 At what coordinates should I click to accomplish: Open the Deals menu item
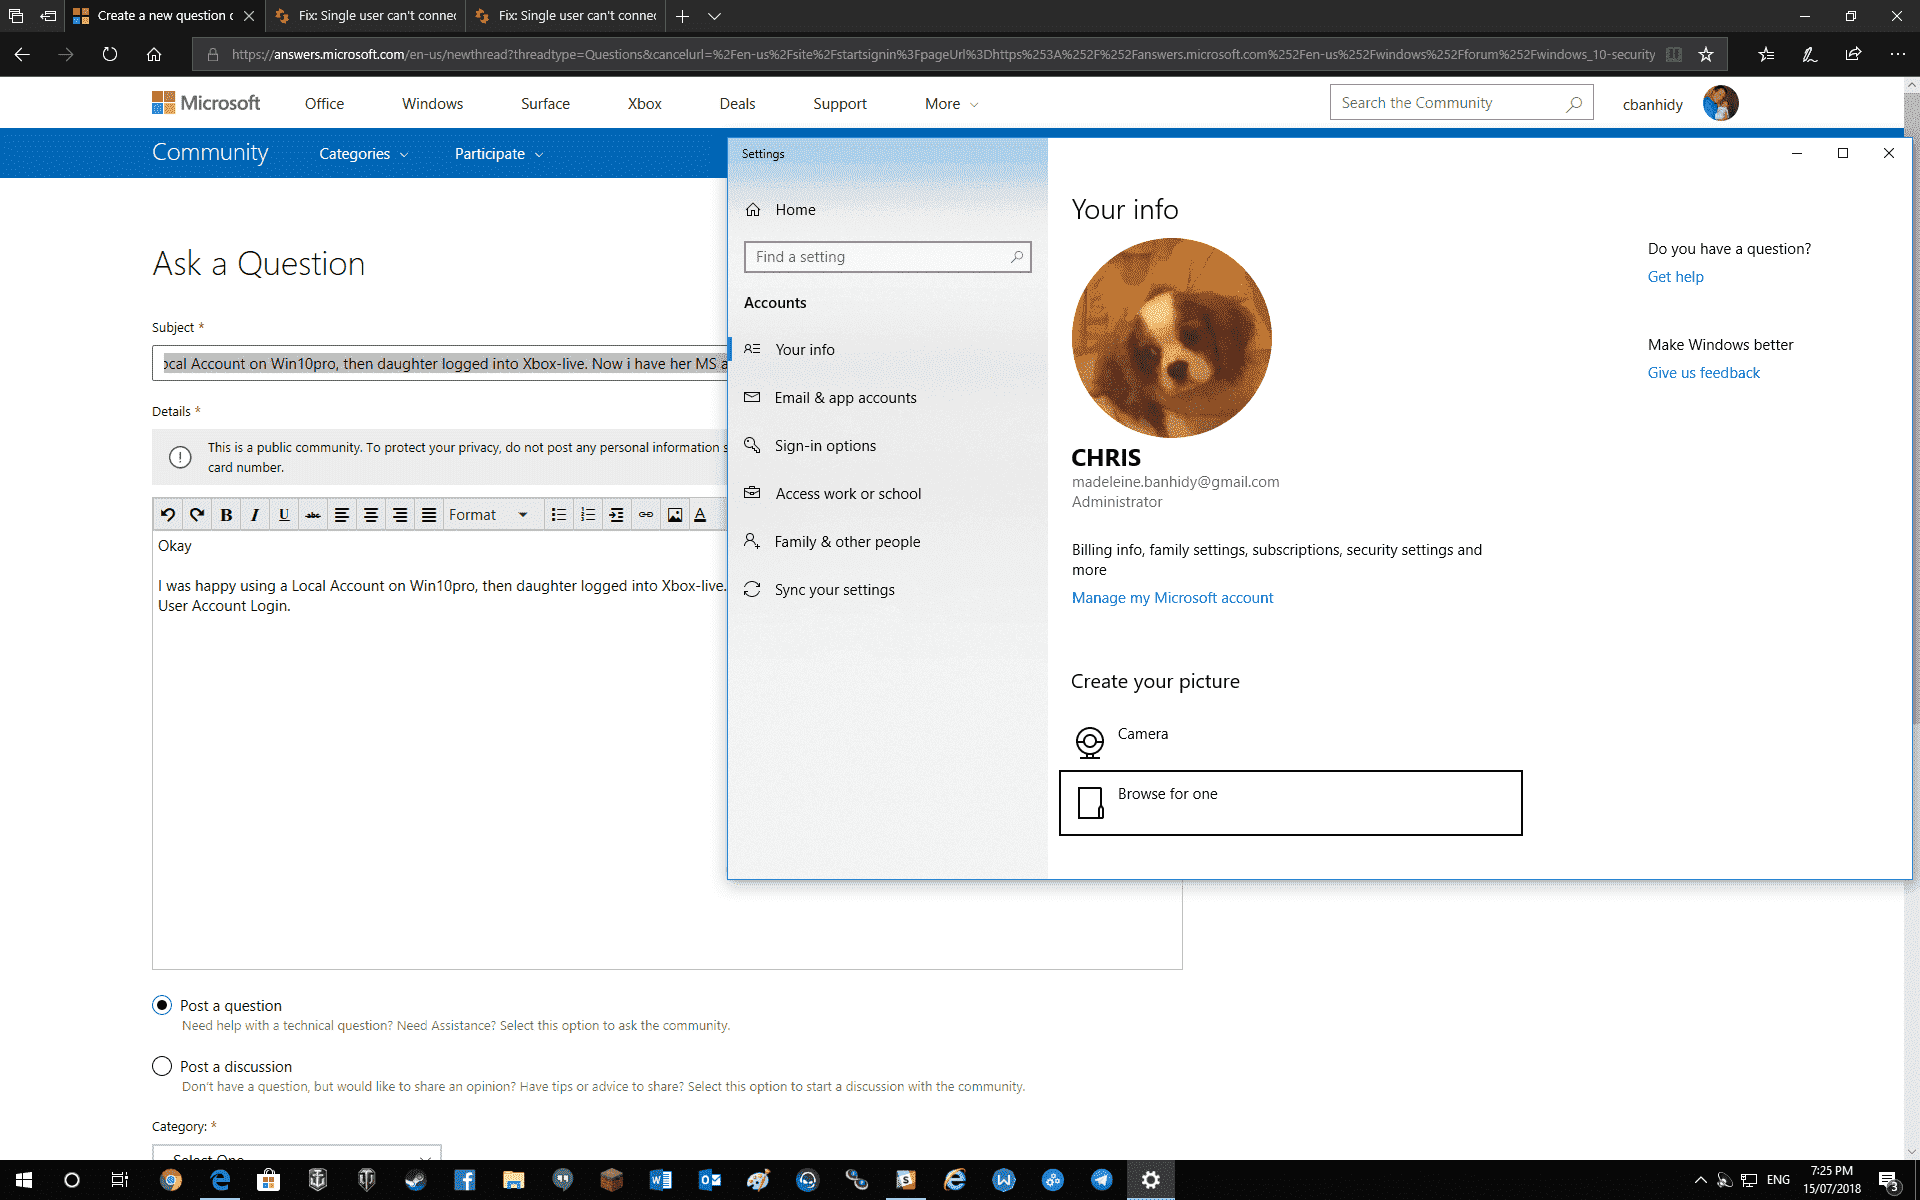tap(737, 104)
